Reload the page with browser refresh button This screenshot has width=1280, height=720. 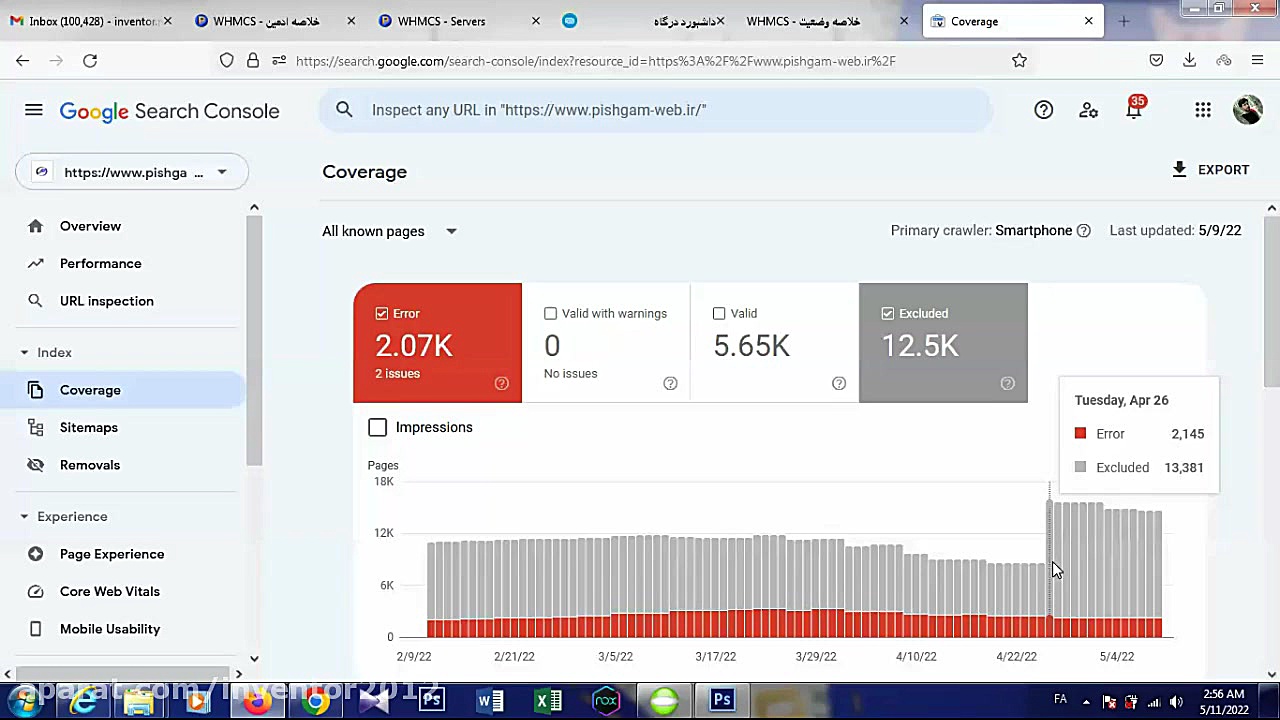[90, 61]
